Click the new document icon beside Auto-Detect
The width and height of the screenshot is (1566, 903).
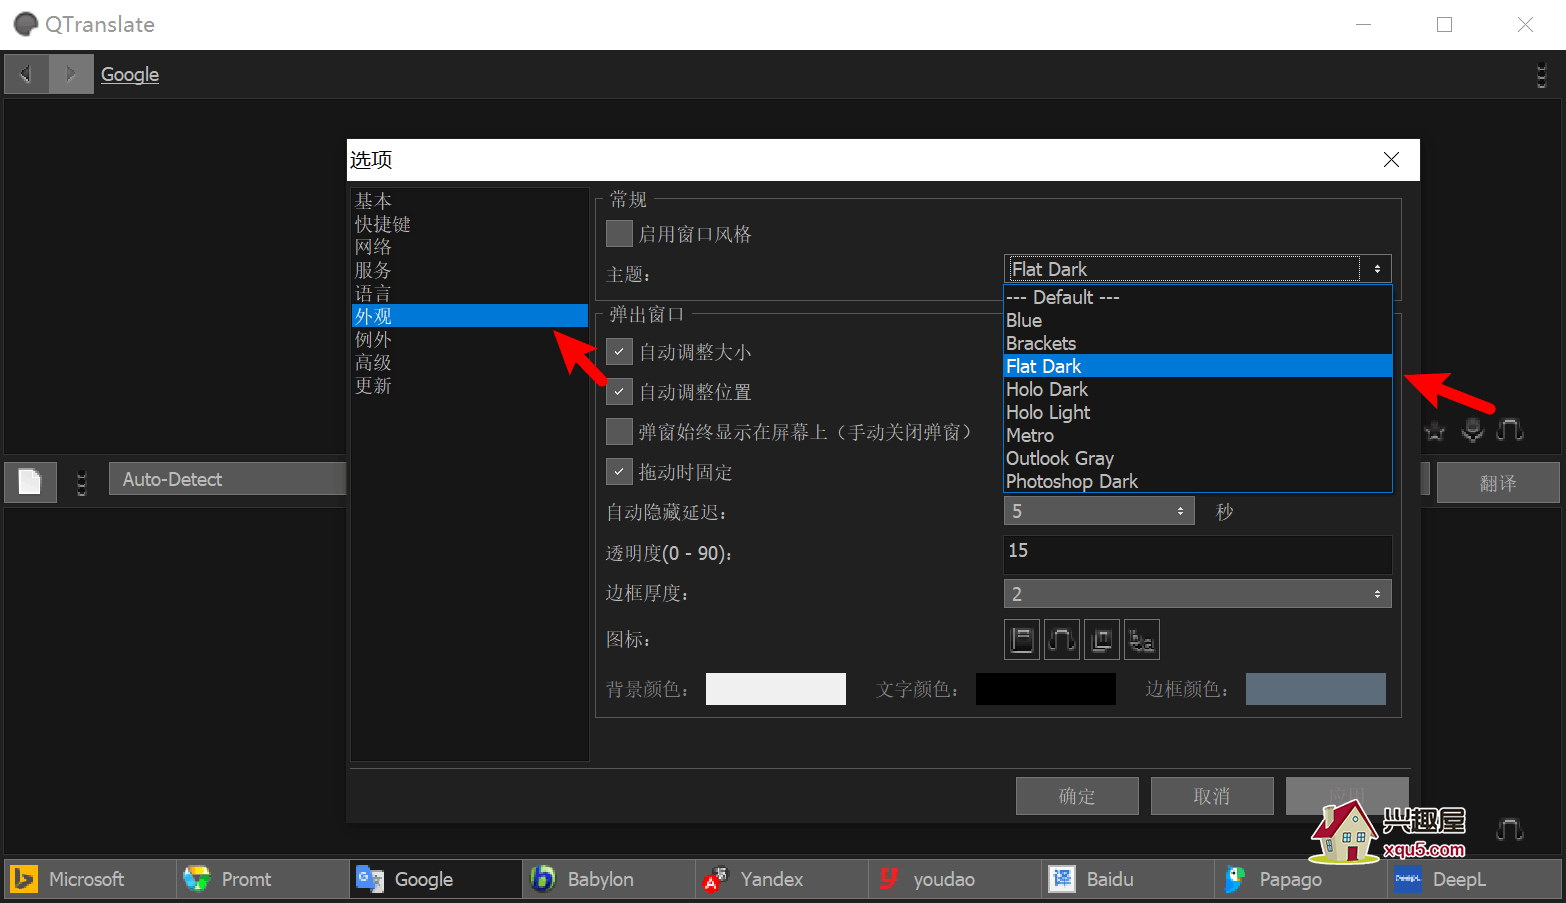30,482
